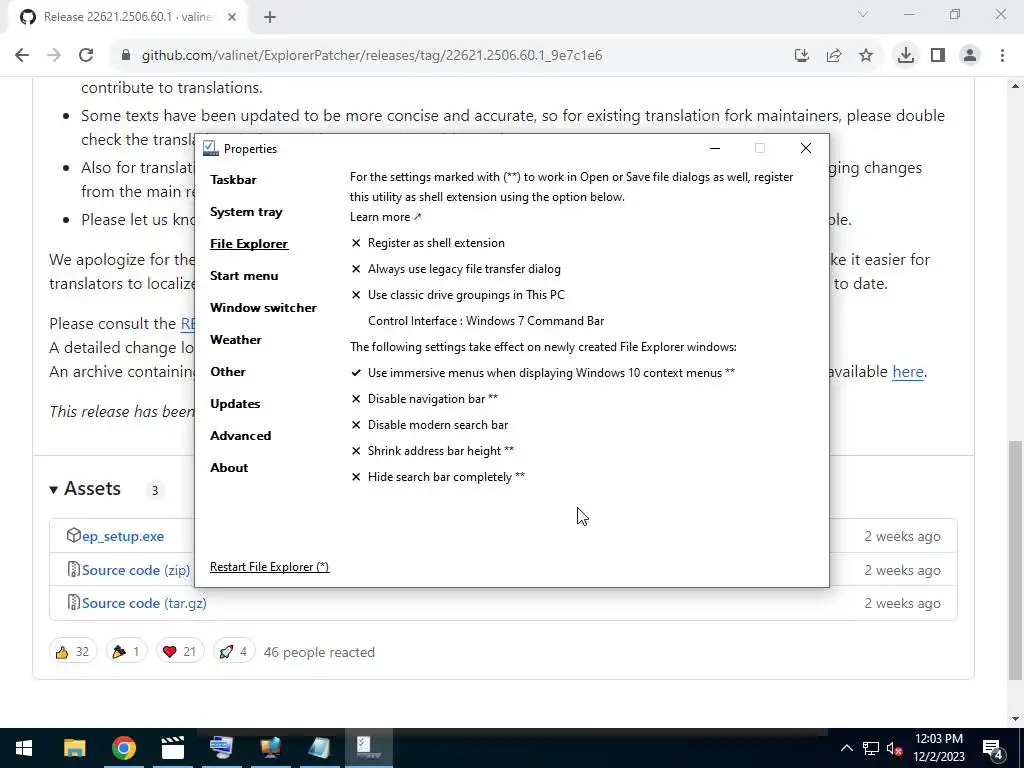
Task: Click the here link for the archive
Action: coord(908,372)
